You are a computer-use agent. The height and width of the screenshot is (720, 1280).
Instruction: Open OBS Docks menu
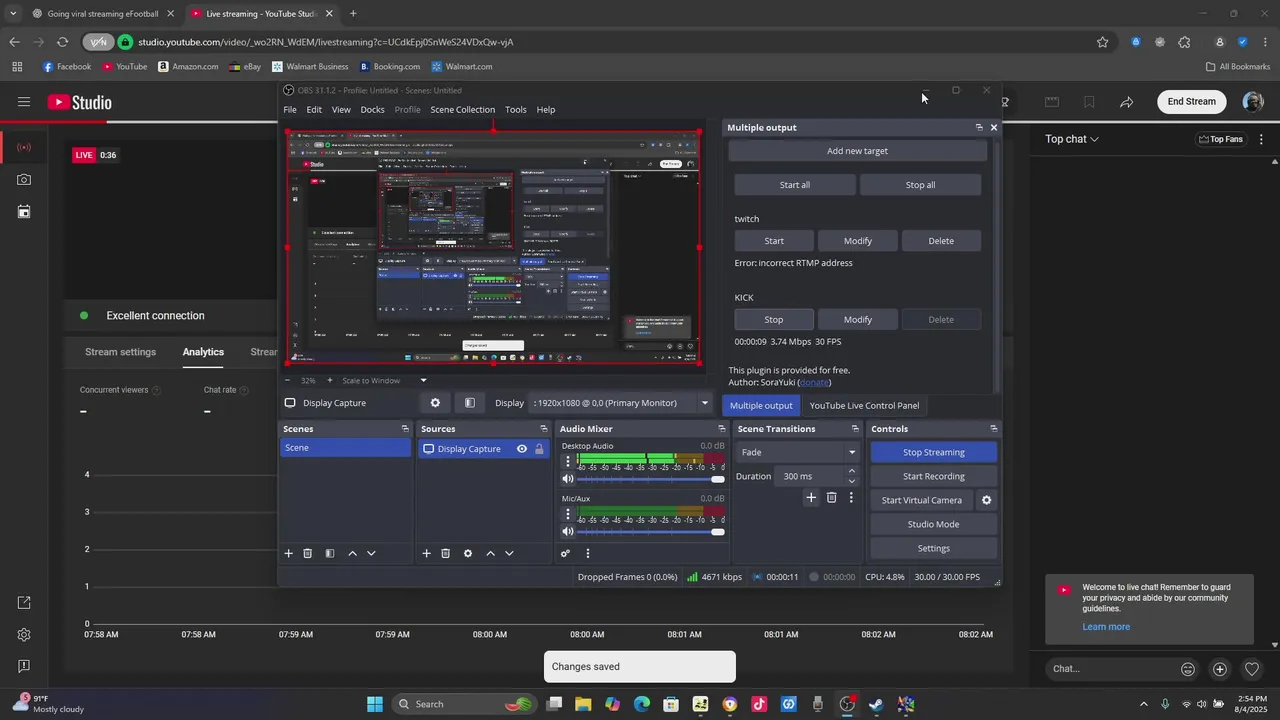click(372, 110)
